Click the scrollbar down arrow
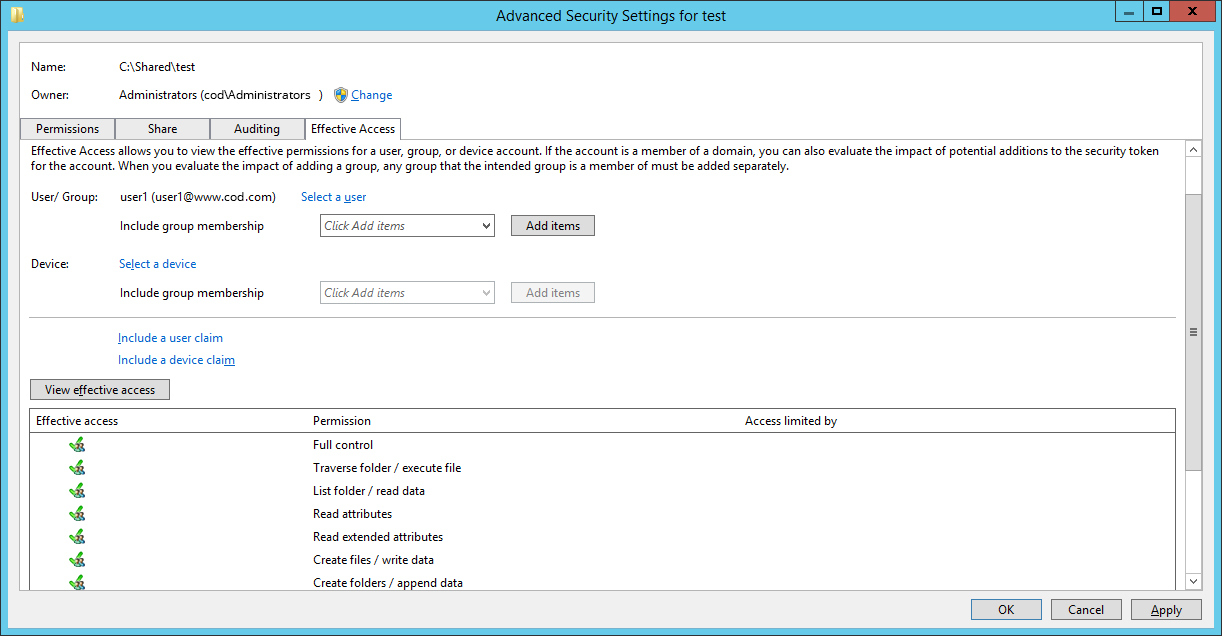 [1193, 581]
